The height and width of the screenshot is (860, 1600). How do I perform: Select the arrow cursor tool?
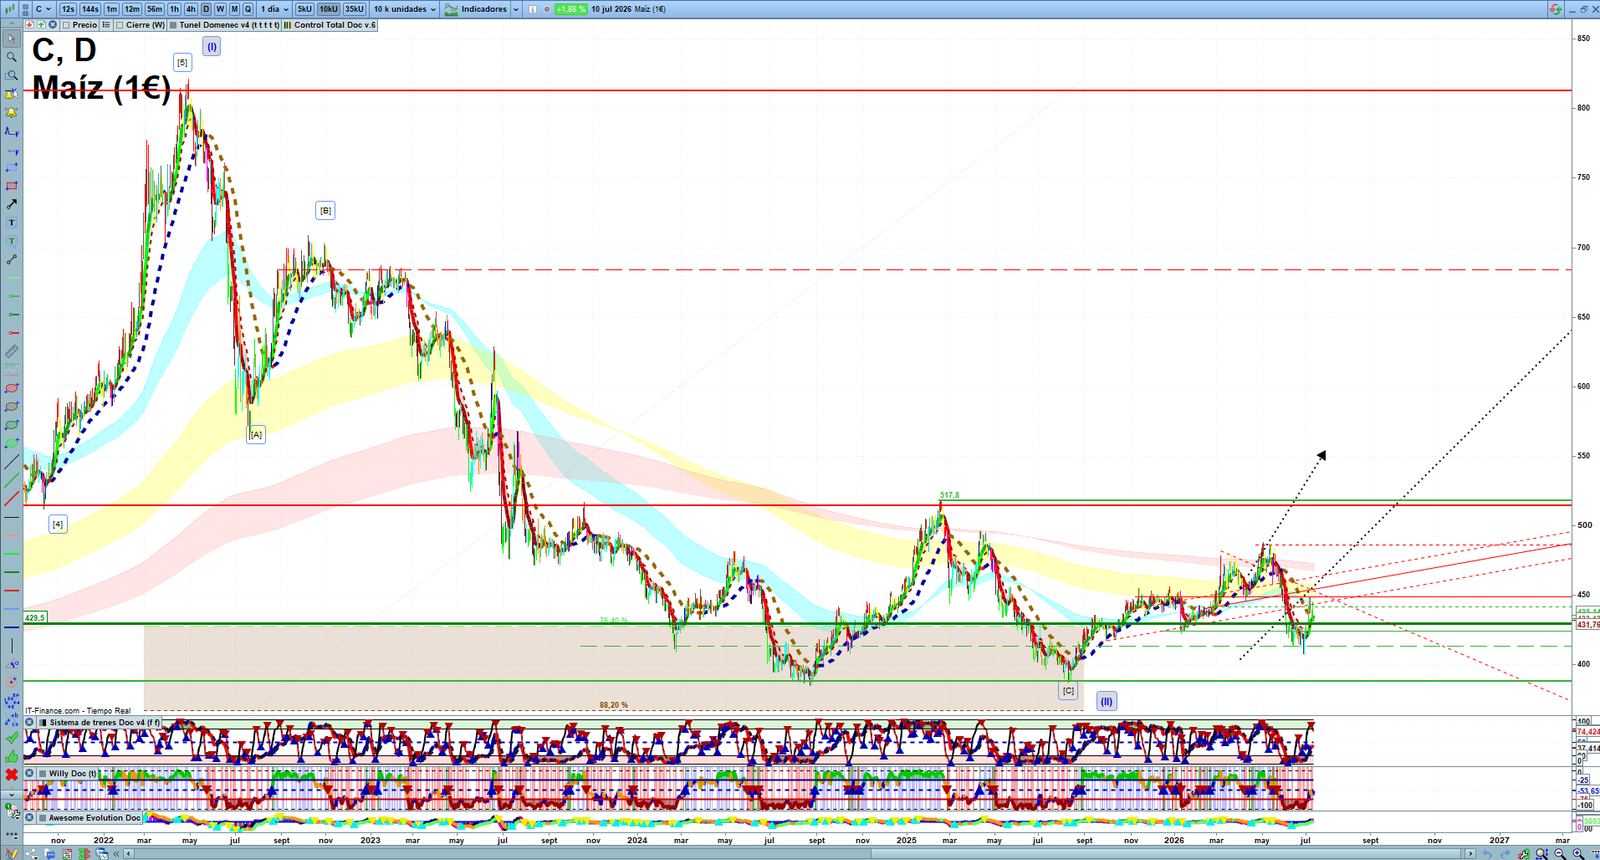[12, 39]
